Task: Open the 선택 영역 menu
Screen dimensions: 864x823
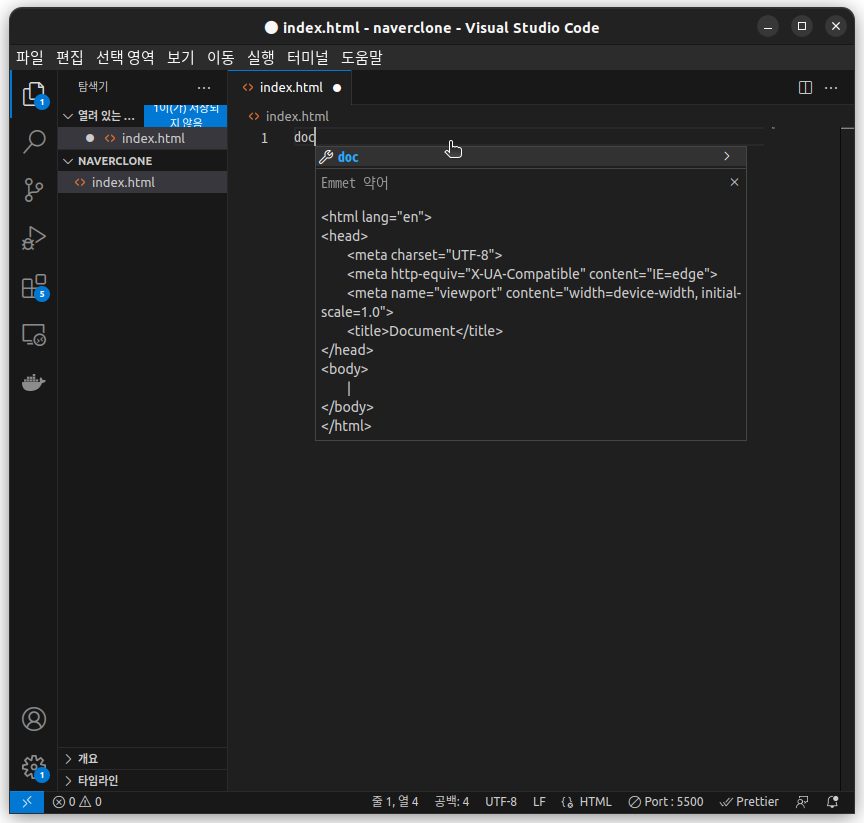Action: [x=125, y=57]
